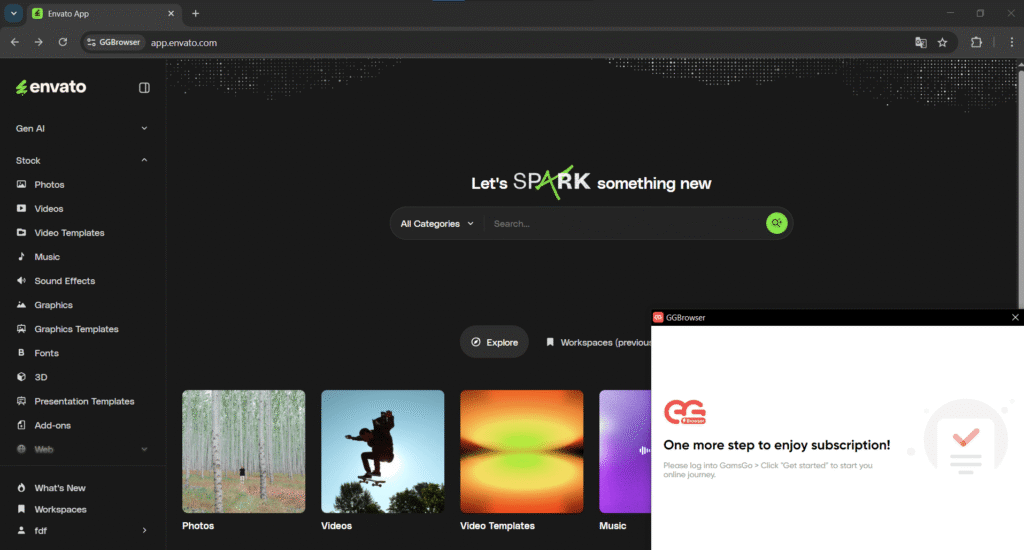Image resolution: width=1024 pixels, height=550 pixels.
Task: Collapse the Stock section
Action: tap(82, 160)
